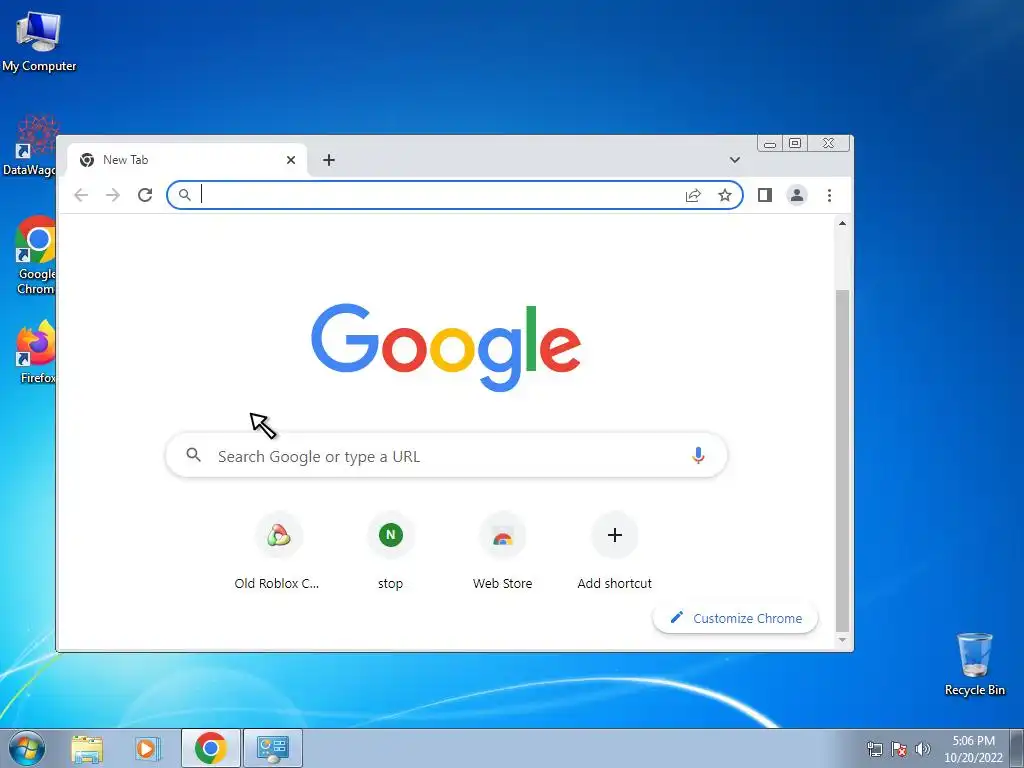Click the network tray icon

pyautogui.click(x=874, y=749)
